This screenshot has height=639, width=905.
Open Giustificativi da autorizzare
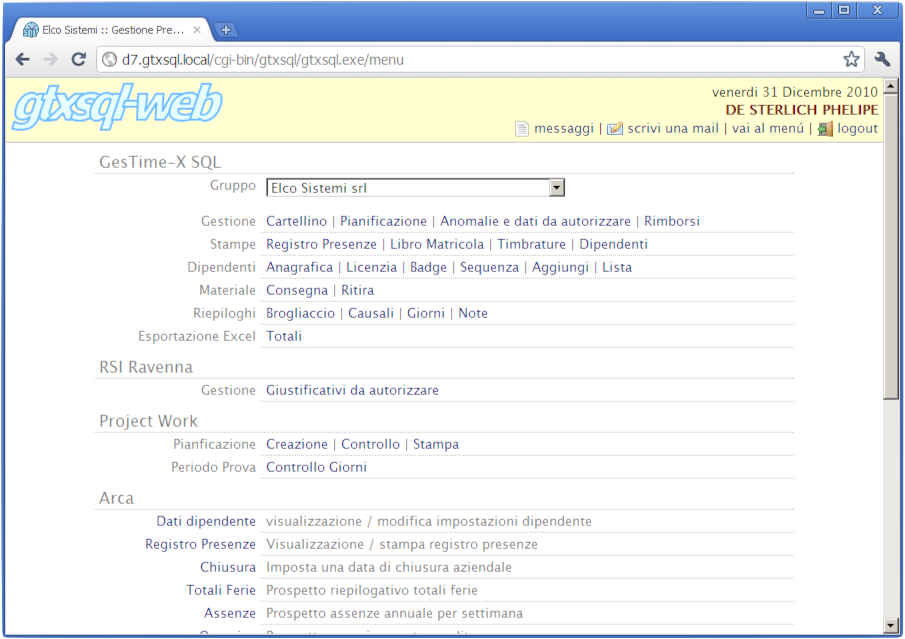coord(352,390)
